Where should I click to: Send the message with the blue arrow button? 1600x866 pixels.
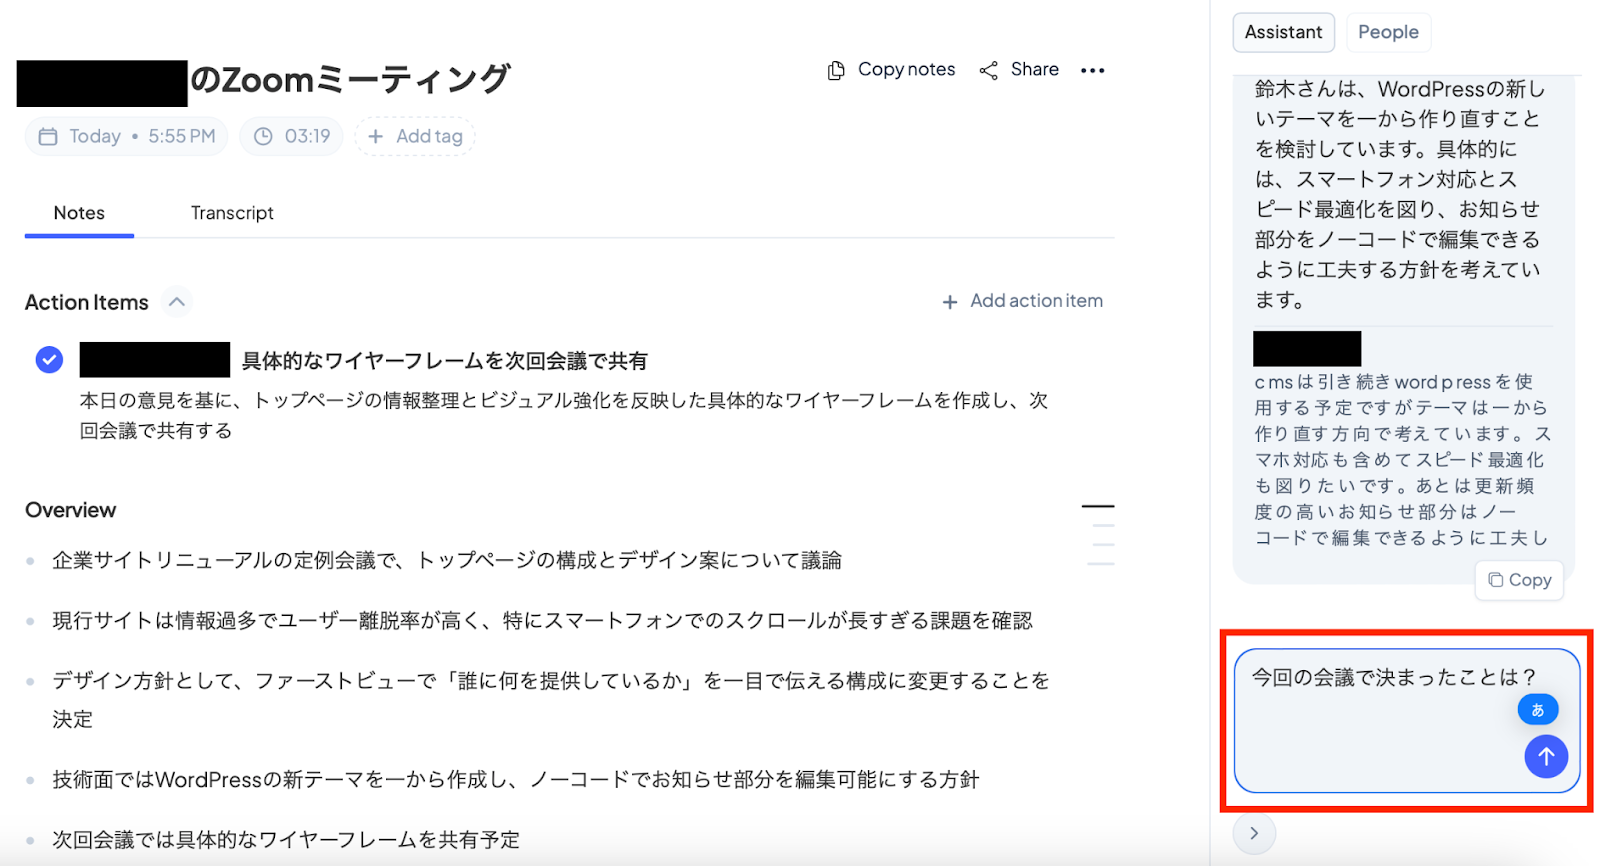pyautogui.click(x=1545, y=757)
